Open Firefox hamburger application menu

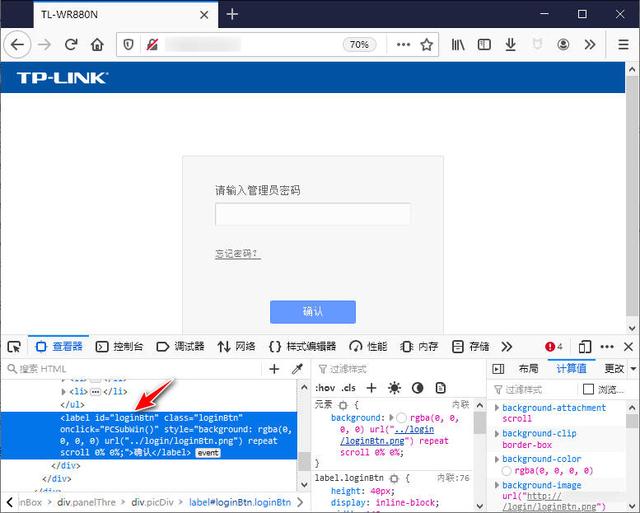pos(623,44)
